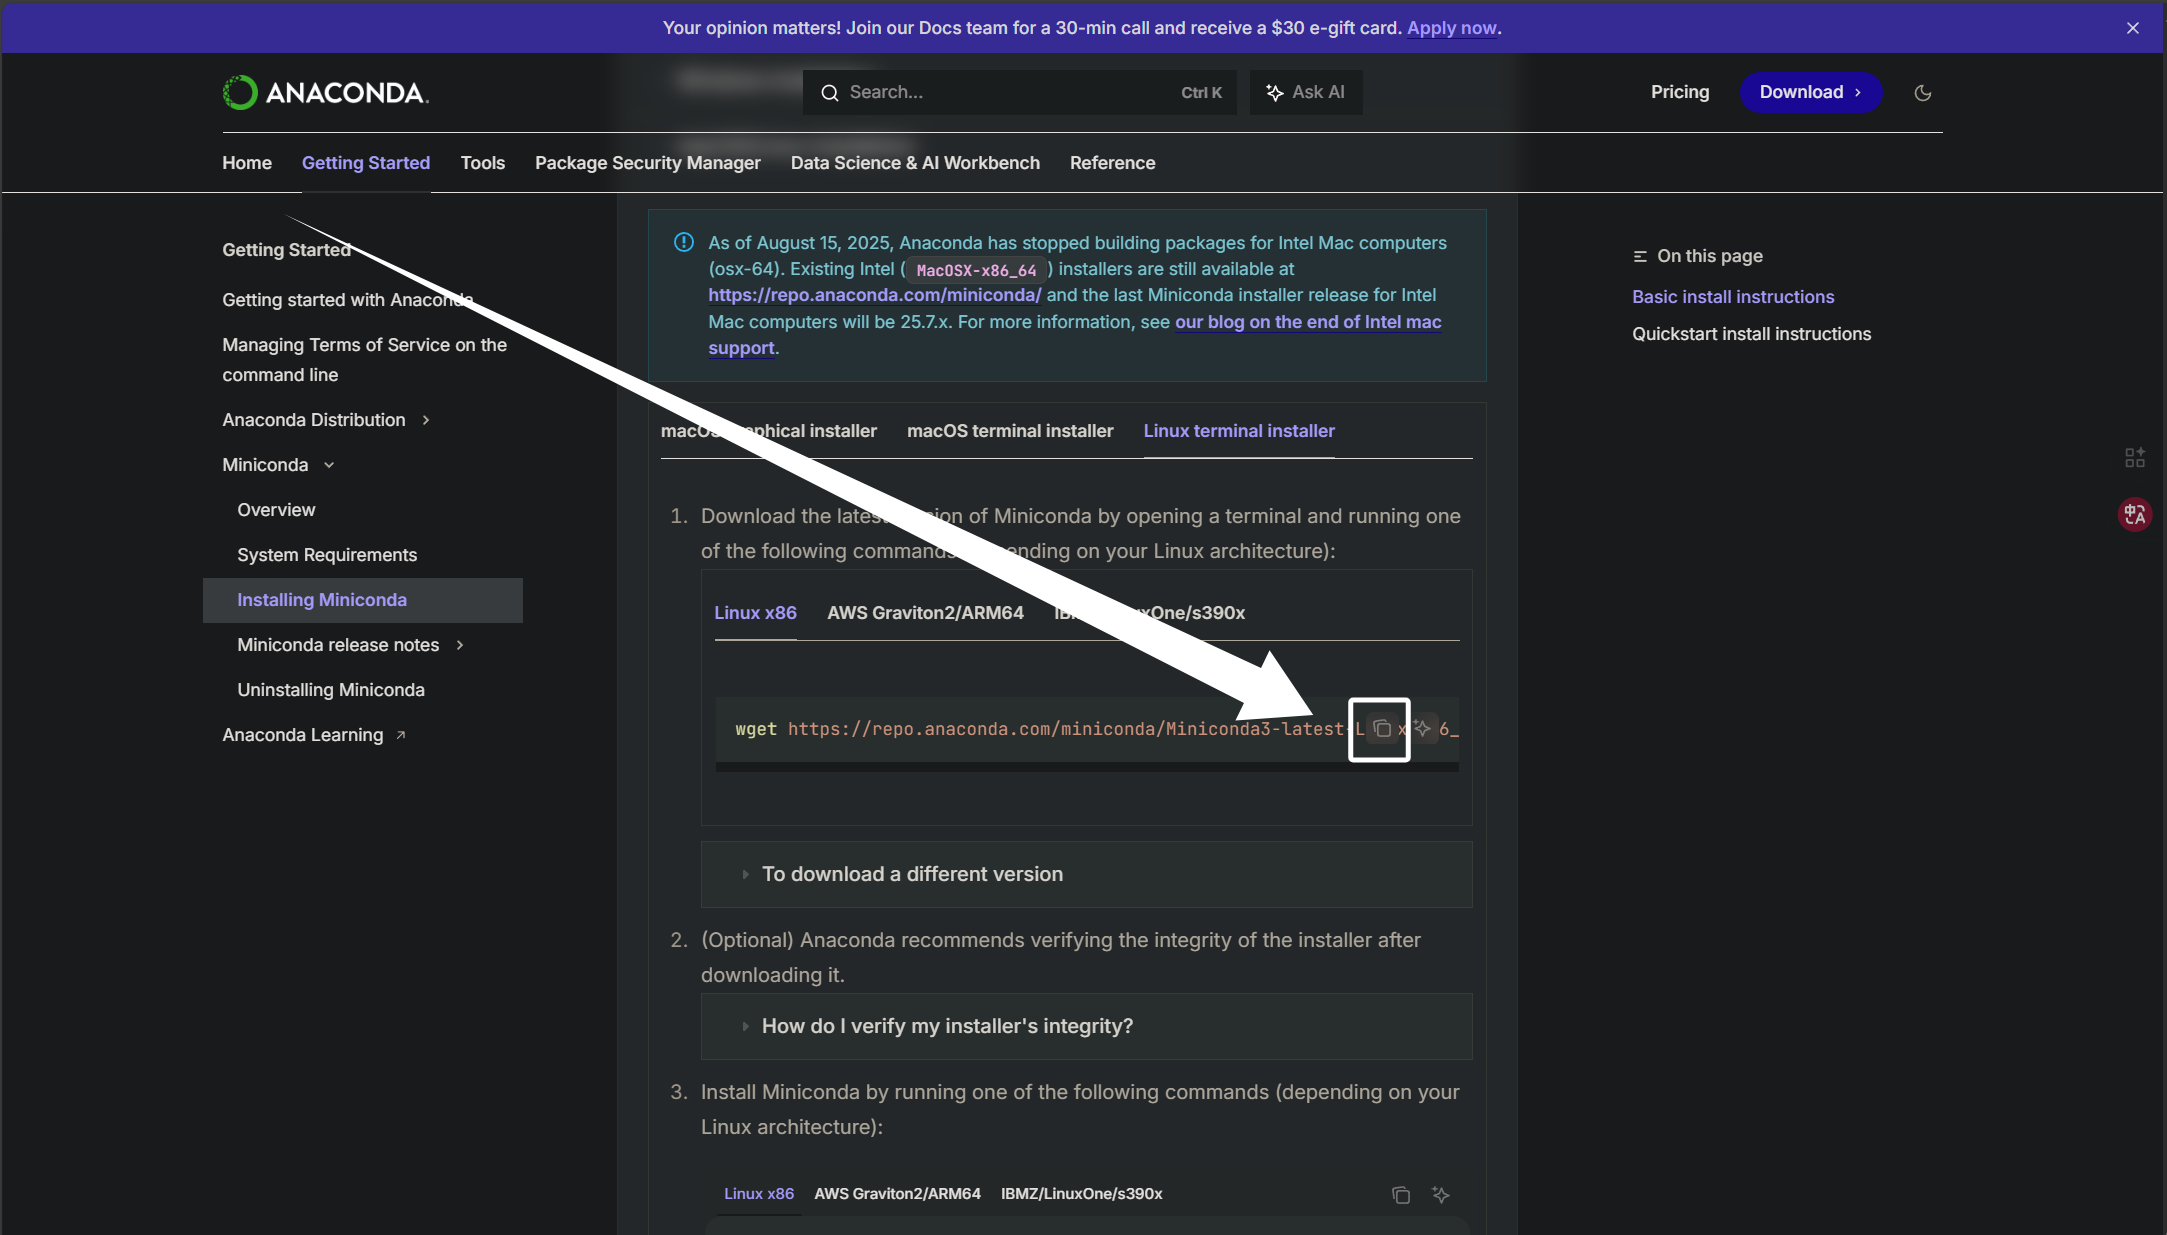The height and width of the screenshot is (1235, 2167).
Task: Select IBMZ/LinuxOne/s390x tab in step 3
Action: pos(1081,1194)
